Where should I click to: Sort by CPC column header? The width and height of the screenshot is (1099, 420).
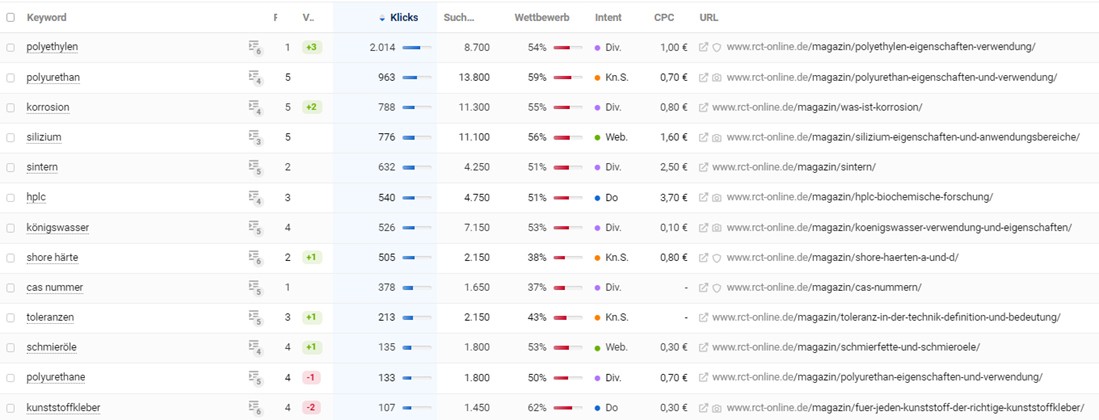tap(664, 18)
